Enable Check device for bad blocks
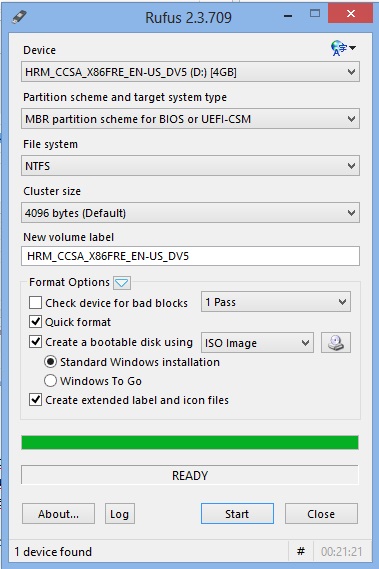Image resolution: width=379 pixels, height=569 pixels. 35,303
